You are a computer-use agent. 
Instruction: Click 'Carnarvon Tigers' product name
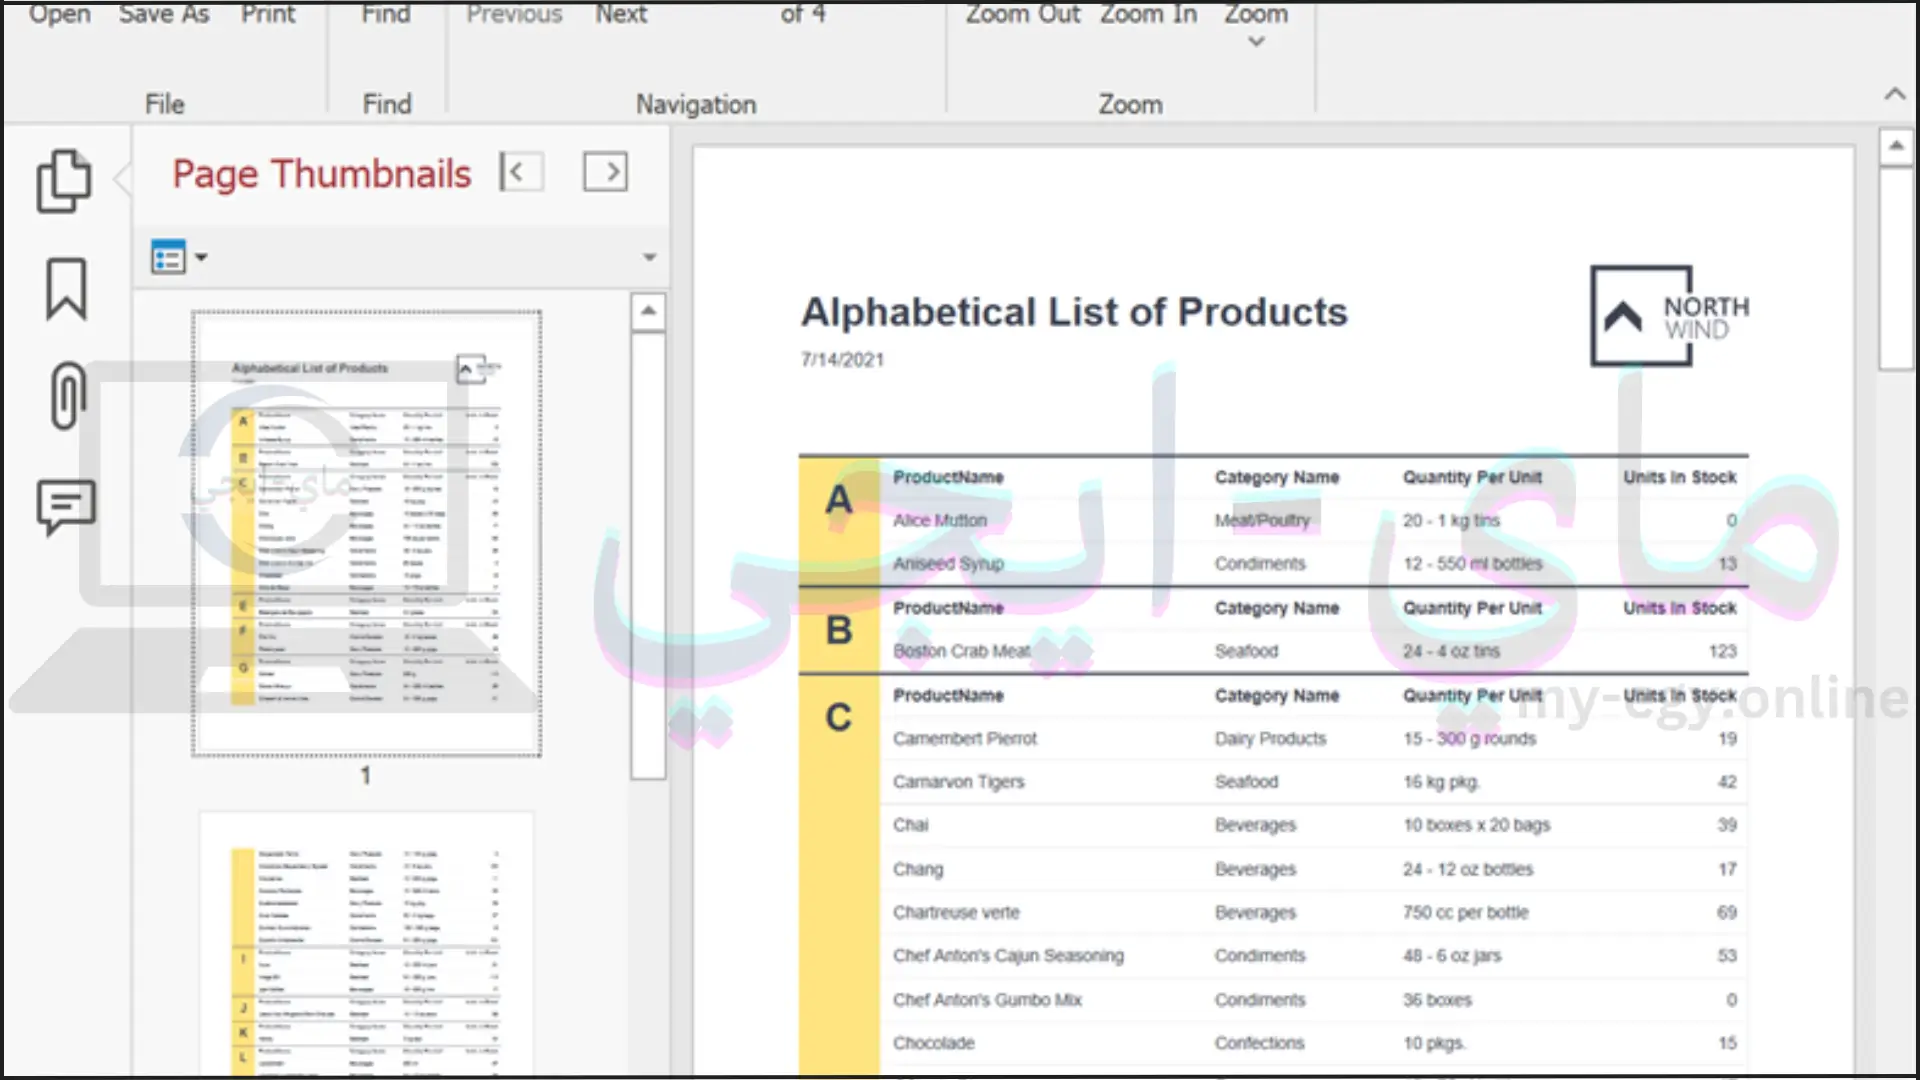point(958,781)
